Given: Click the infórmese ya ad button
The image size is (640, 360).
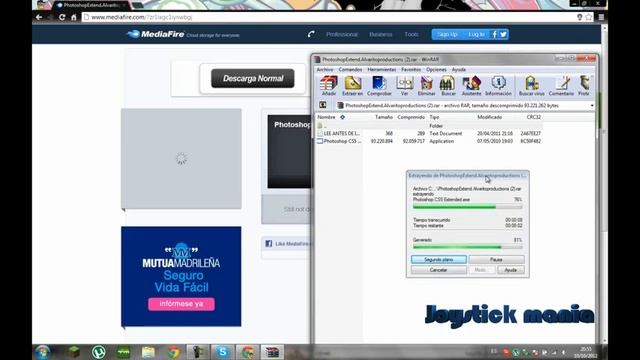Looking at the screenshot, I should [x=181, y=304].
